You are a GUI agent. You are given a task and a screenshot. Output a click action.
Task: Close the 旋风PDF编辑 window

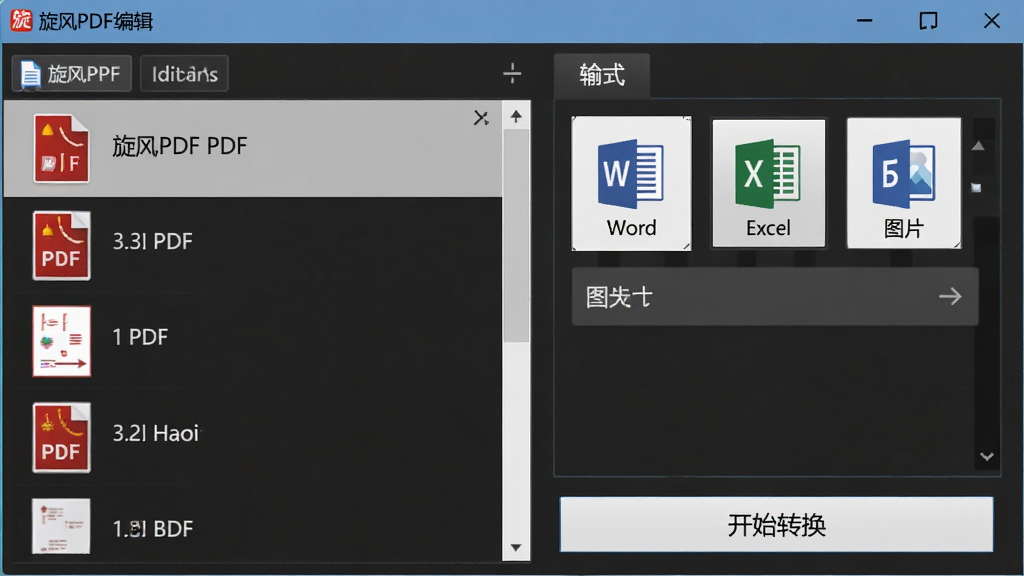pyautogui.click(x=991, y=21)
